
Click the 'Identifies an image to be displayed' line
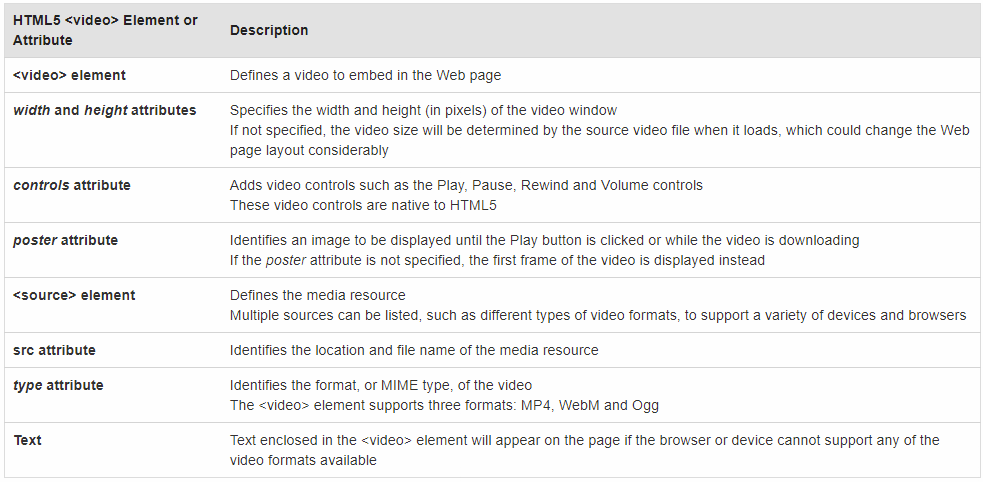click(x=544, y=240)
